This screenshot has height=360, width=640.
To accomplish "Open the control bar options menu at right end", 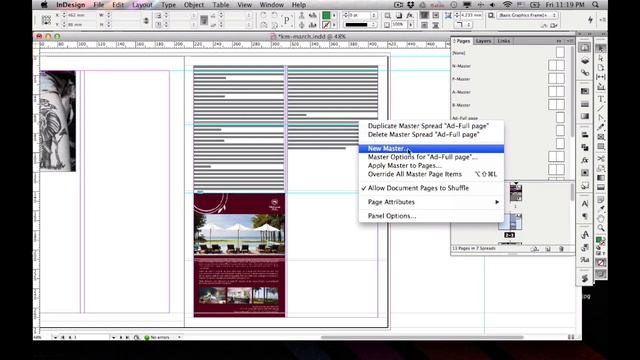I will [x=603, y=20].
